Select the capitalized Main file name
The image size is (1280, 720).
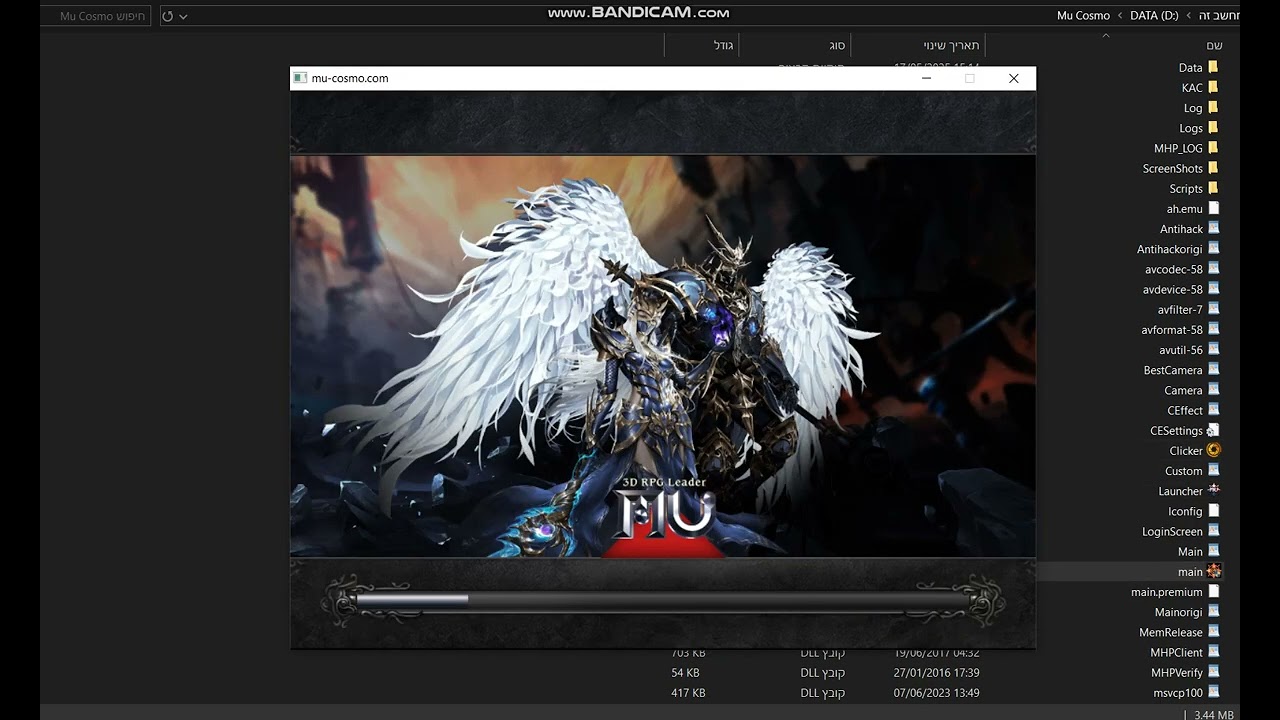[x=1190, y=551]
